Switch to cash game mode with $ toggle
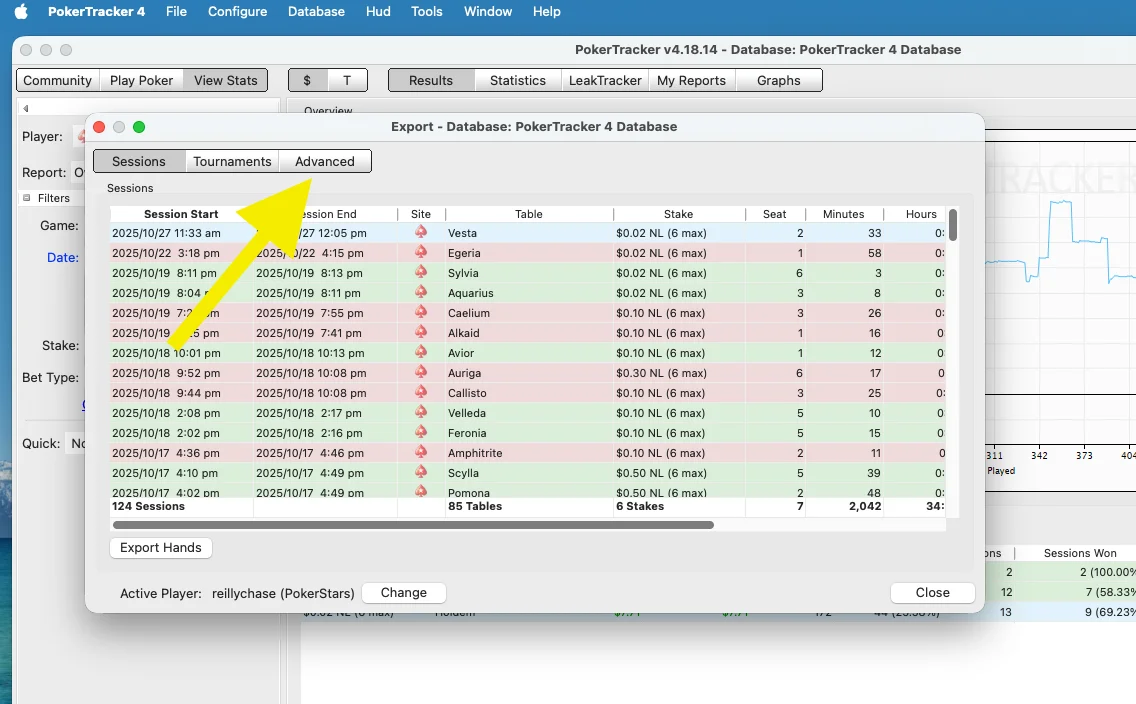The image size is (1136, 704). [307, 80]
